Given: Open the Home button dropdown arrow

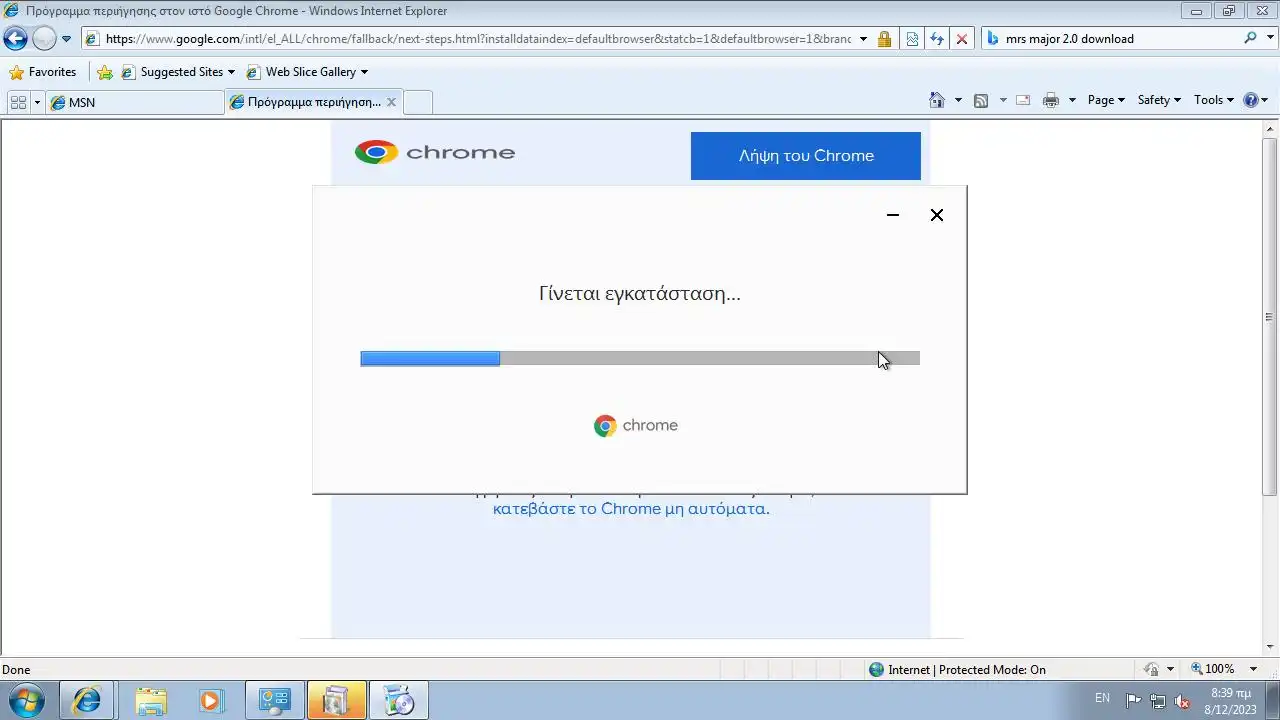Looking at the screenshot, I should 958,100.
